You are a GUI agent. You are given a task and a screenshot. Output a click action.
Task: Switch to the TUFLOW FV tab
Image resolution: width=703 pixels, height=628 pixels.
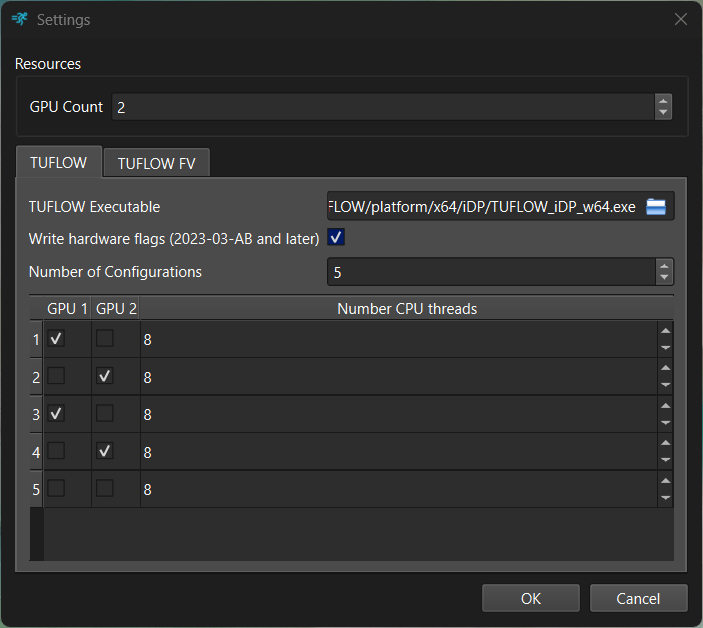click(156, 163)
